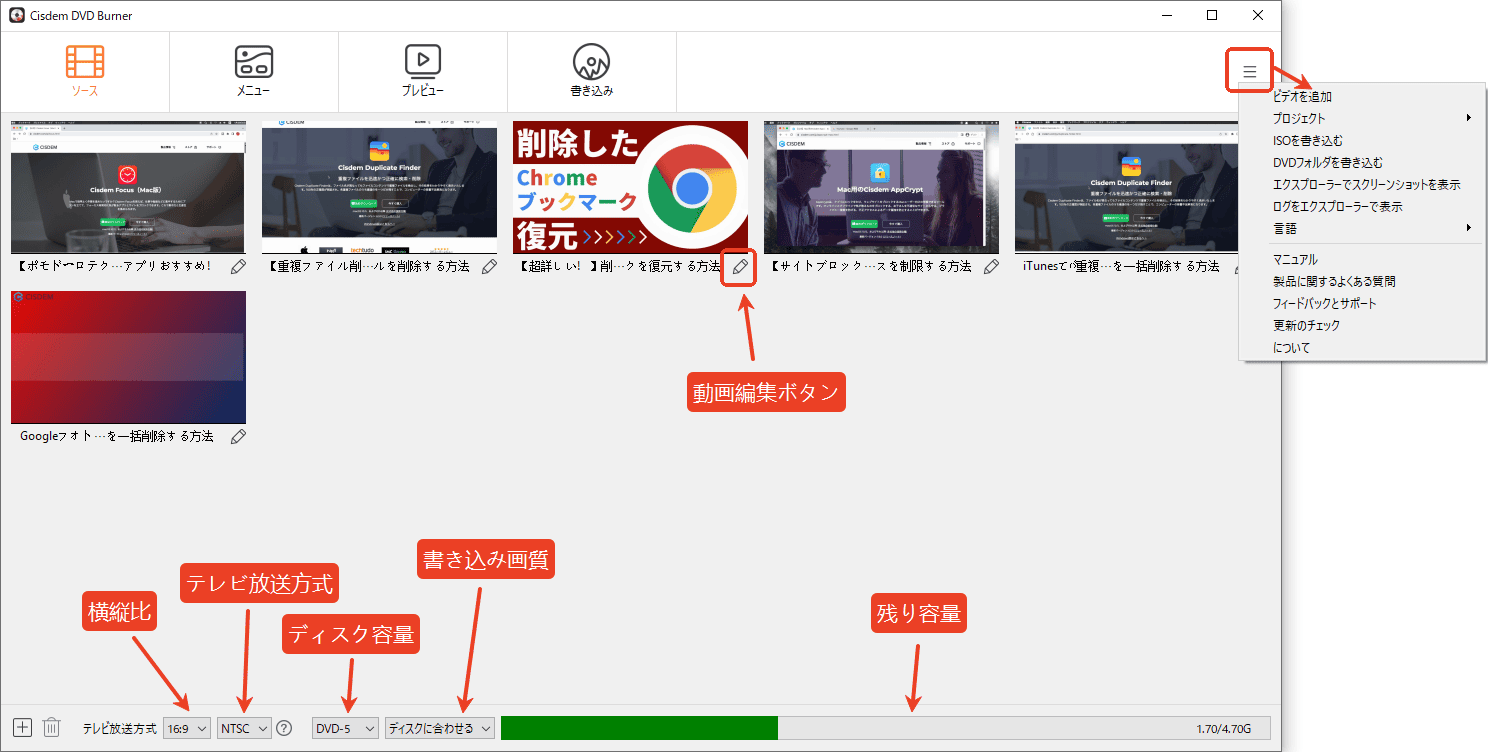
Task: Open the help question mark icon
Action: coord(284,727)
